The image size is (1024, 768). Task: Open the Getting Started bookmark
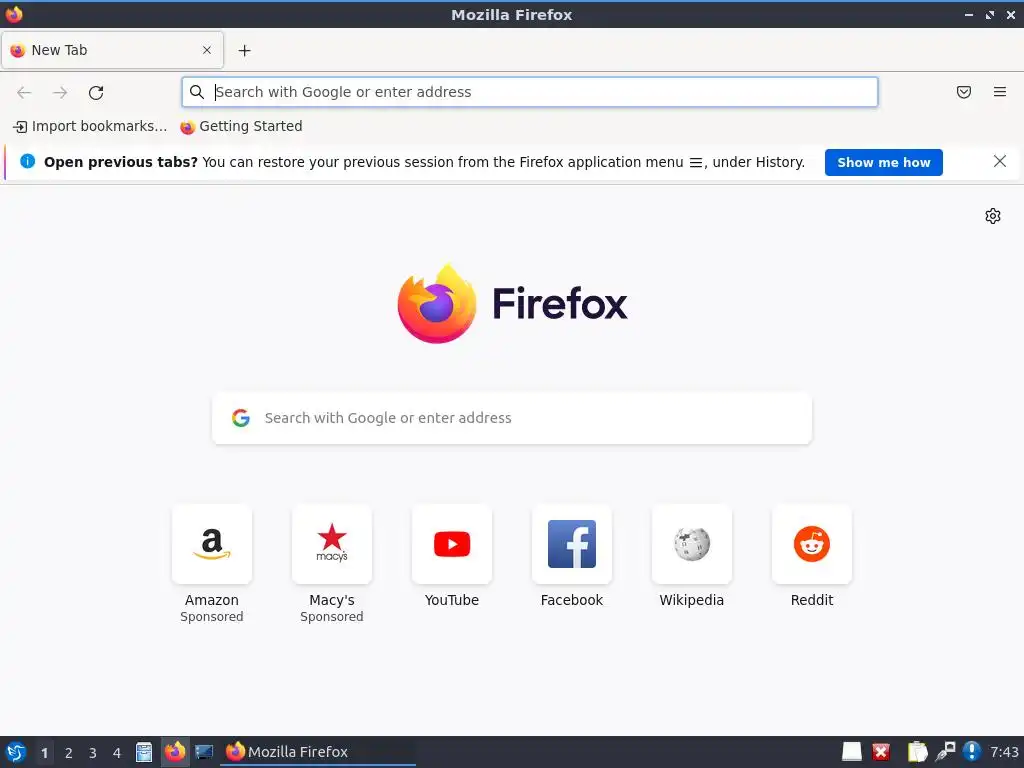tap(241, 127)
